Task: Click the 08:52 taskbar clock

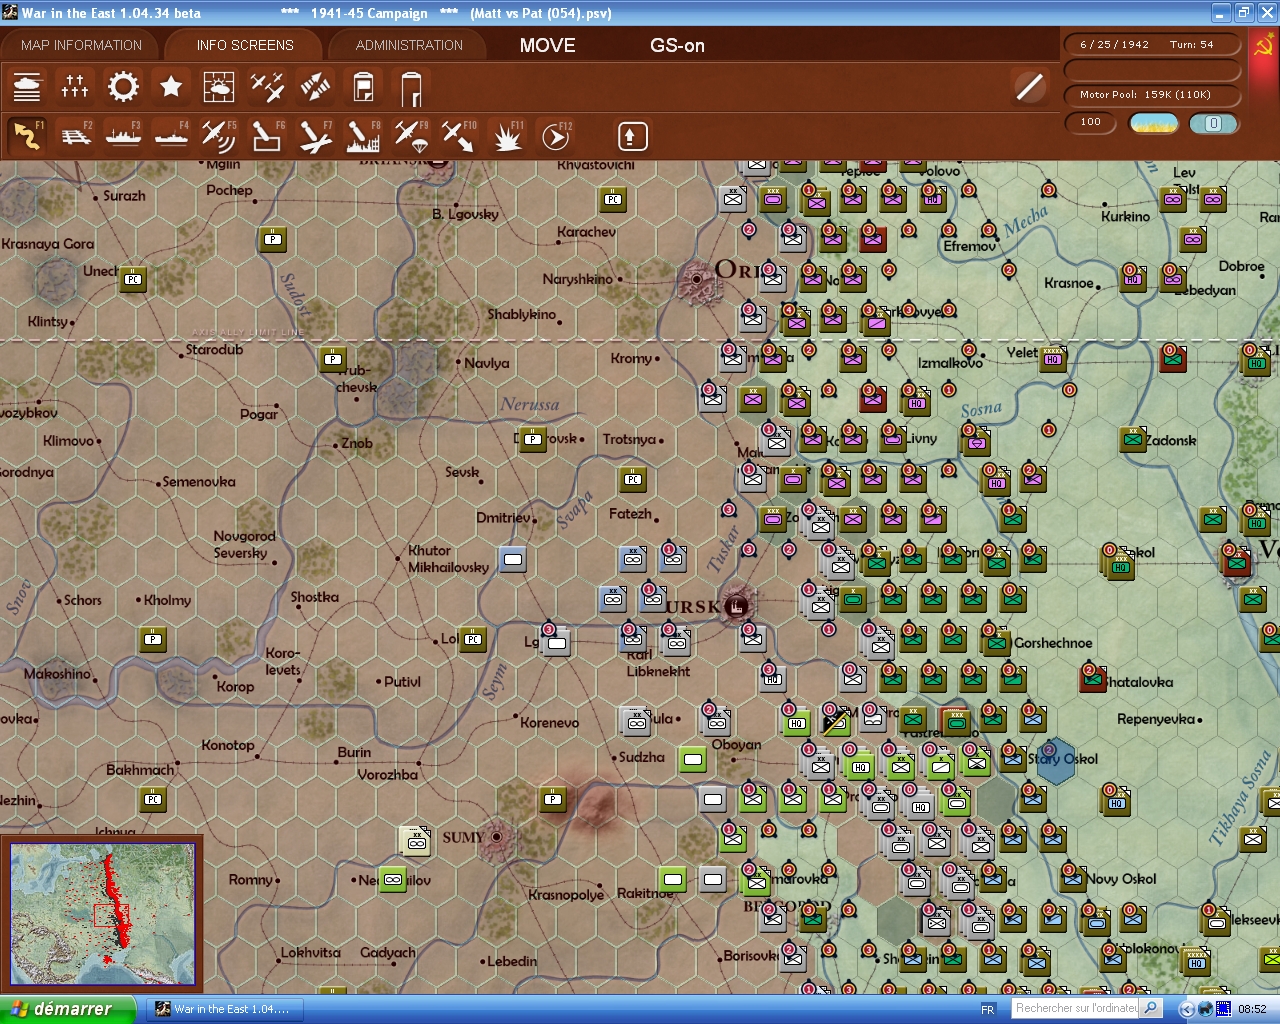Action: pyautogui.click(x=1252, y=1010)
